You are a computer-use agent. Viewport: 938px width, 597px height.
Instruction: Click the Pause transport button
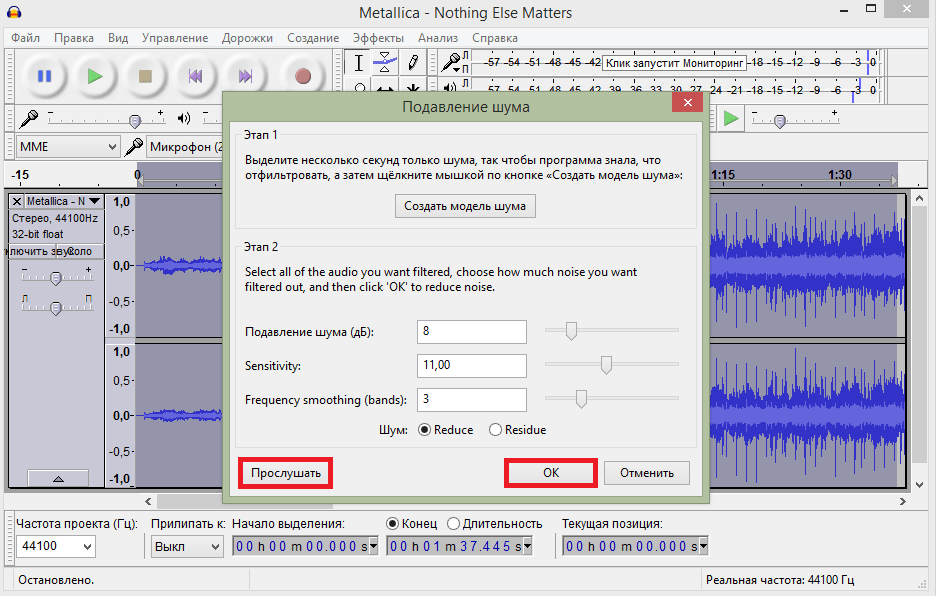[x=44, y=76]
